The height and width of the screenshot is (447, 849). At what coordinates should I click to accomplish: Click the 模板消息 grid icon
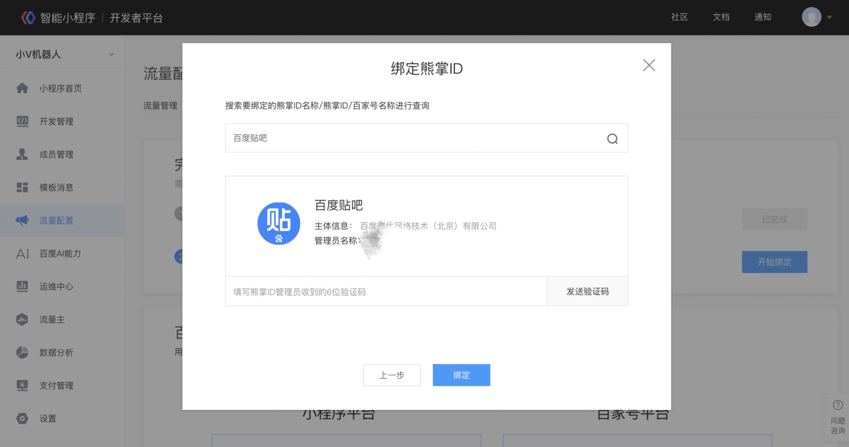[22, 187]
